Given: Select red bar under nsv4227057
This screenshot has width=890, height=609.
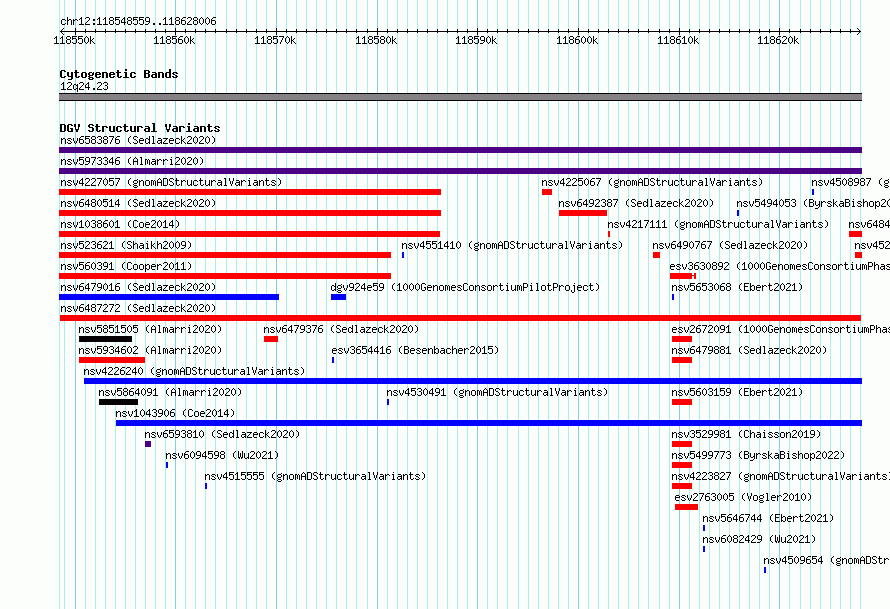Looking at the screenshot, I should coord(250,192).
